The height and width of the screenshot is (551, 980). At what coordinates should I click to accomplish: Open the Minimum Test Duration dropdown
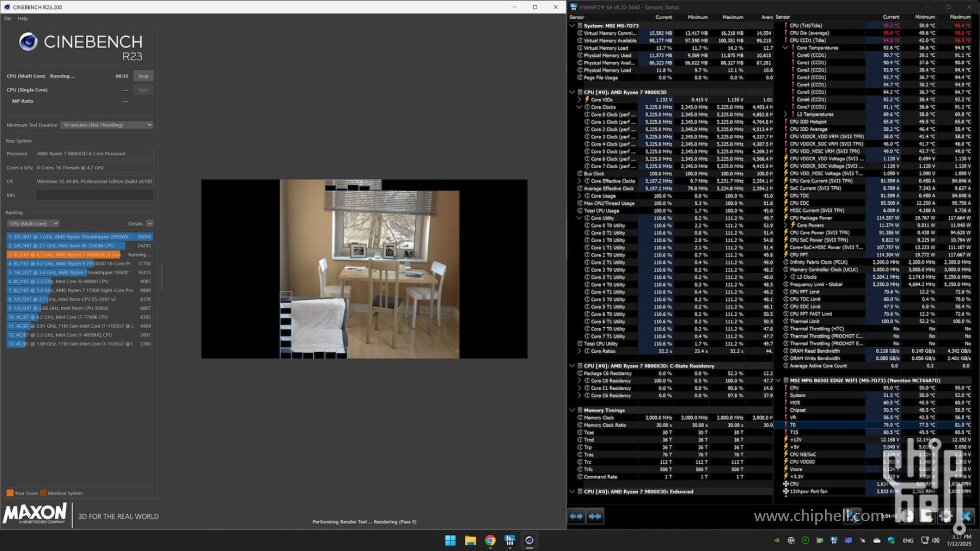[107, 125]
